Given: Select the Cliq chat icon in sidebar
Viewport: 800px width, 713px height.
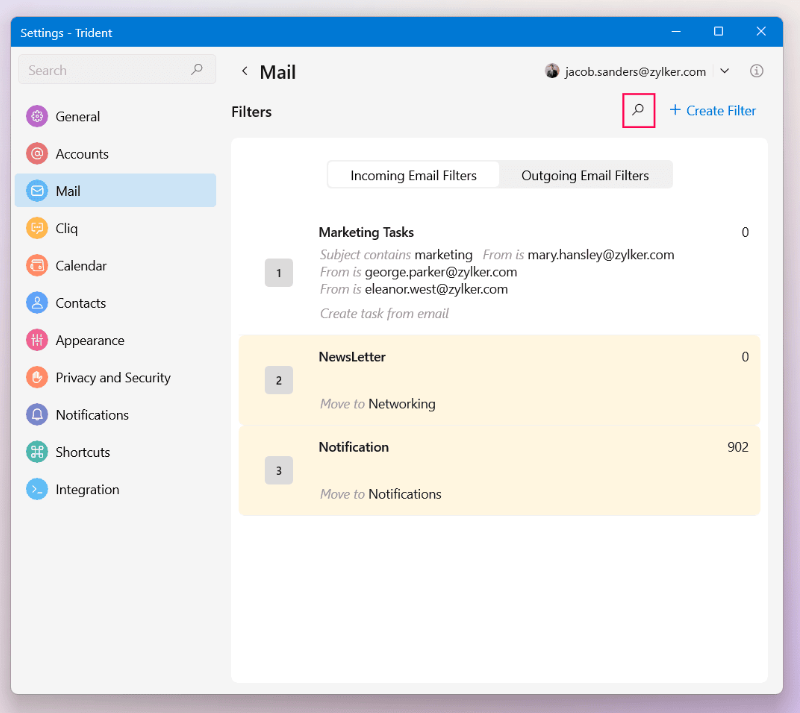Looking at the screenshot, I should click(x=37, y=228).
